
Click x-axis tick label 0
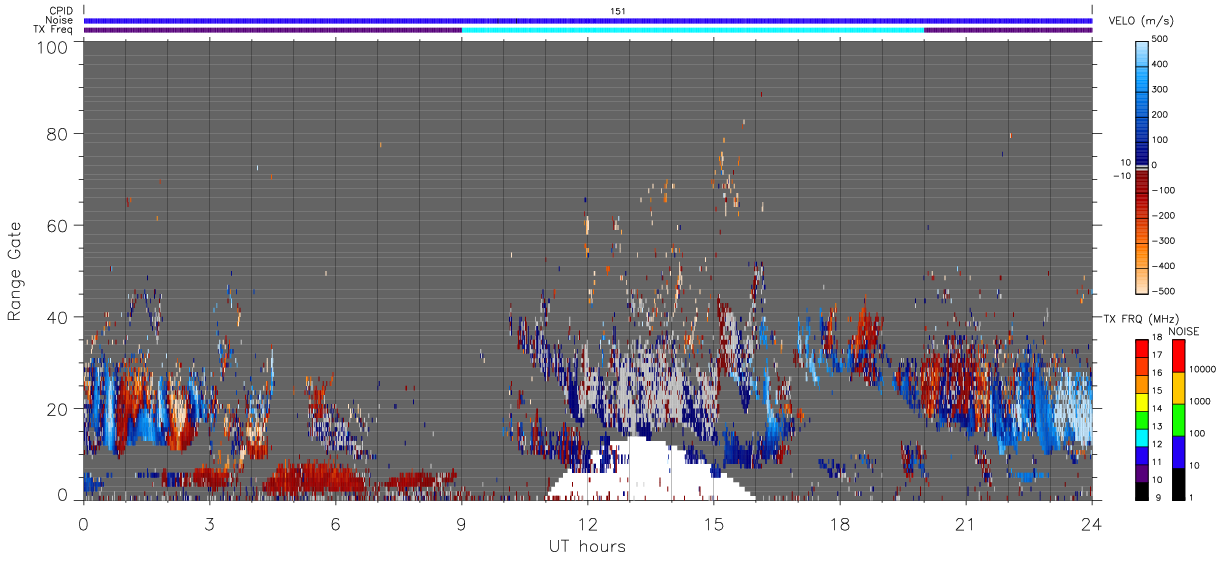[83, 524]
